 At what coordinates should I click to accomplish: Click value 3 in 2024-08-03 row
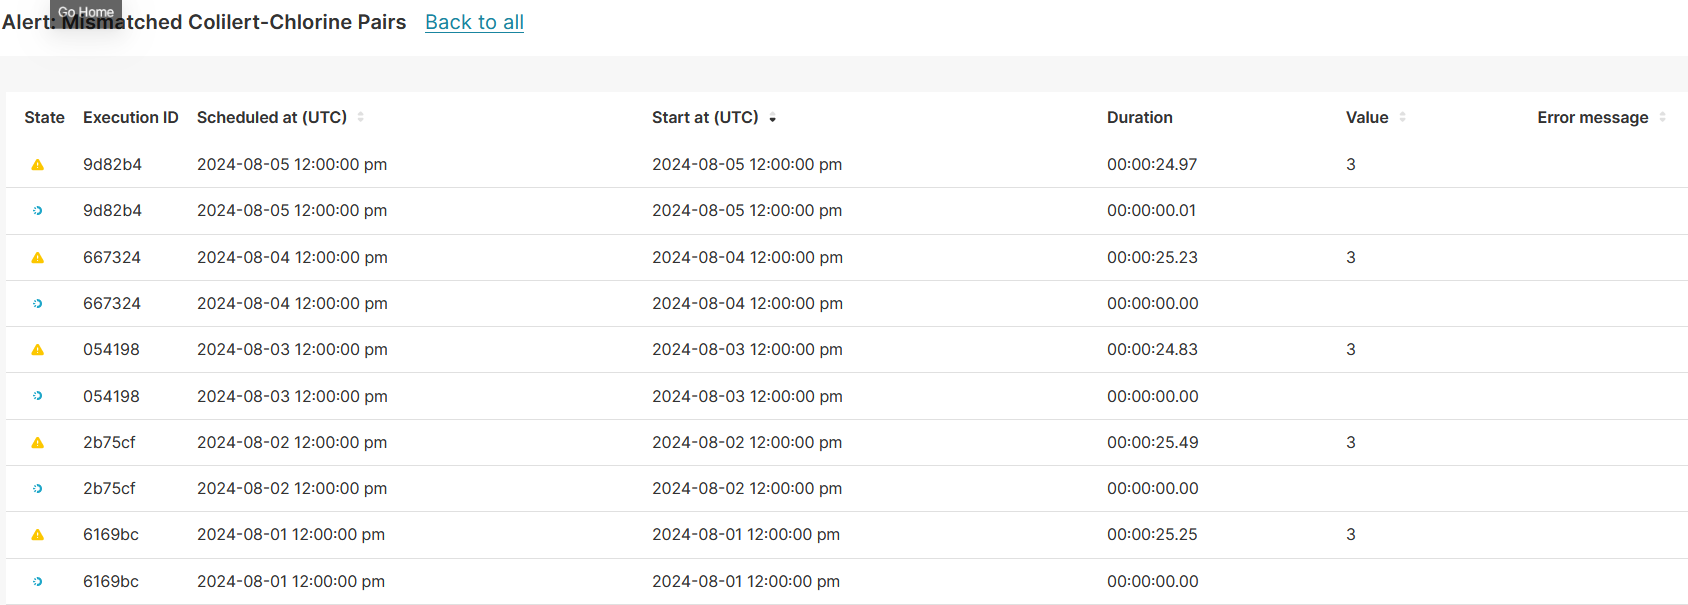(x=1351, y=349)
